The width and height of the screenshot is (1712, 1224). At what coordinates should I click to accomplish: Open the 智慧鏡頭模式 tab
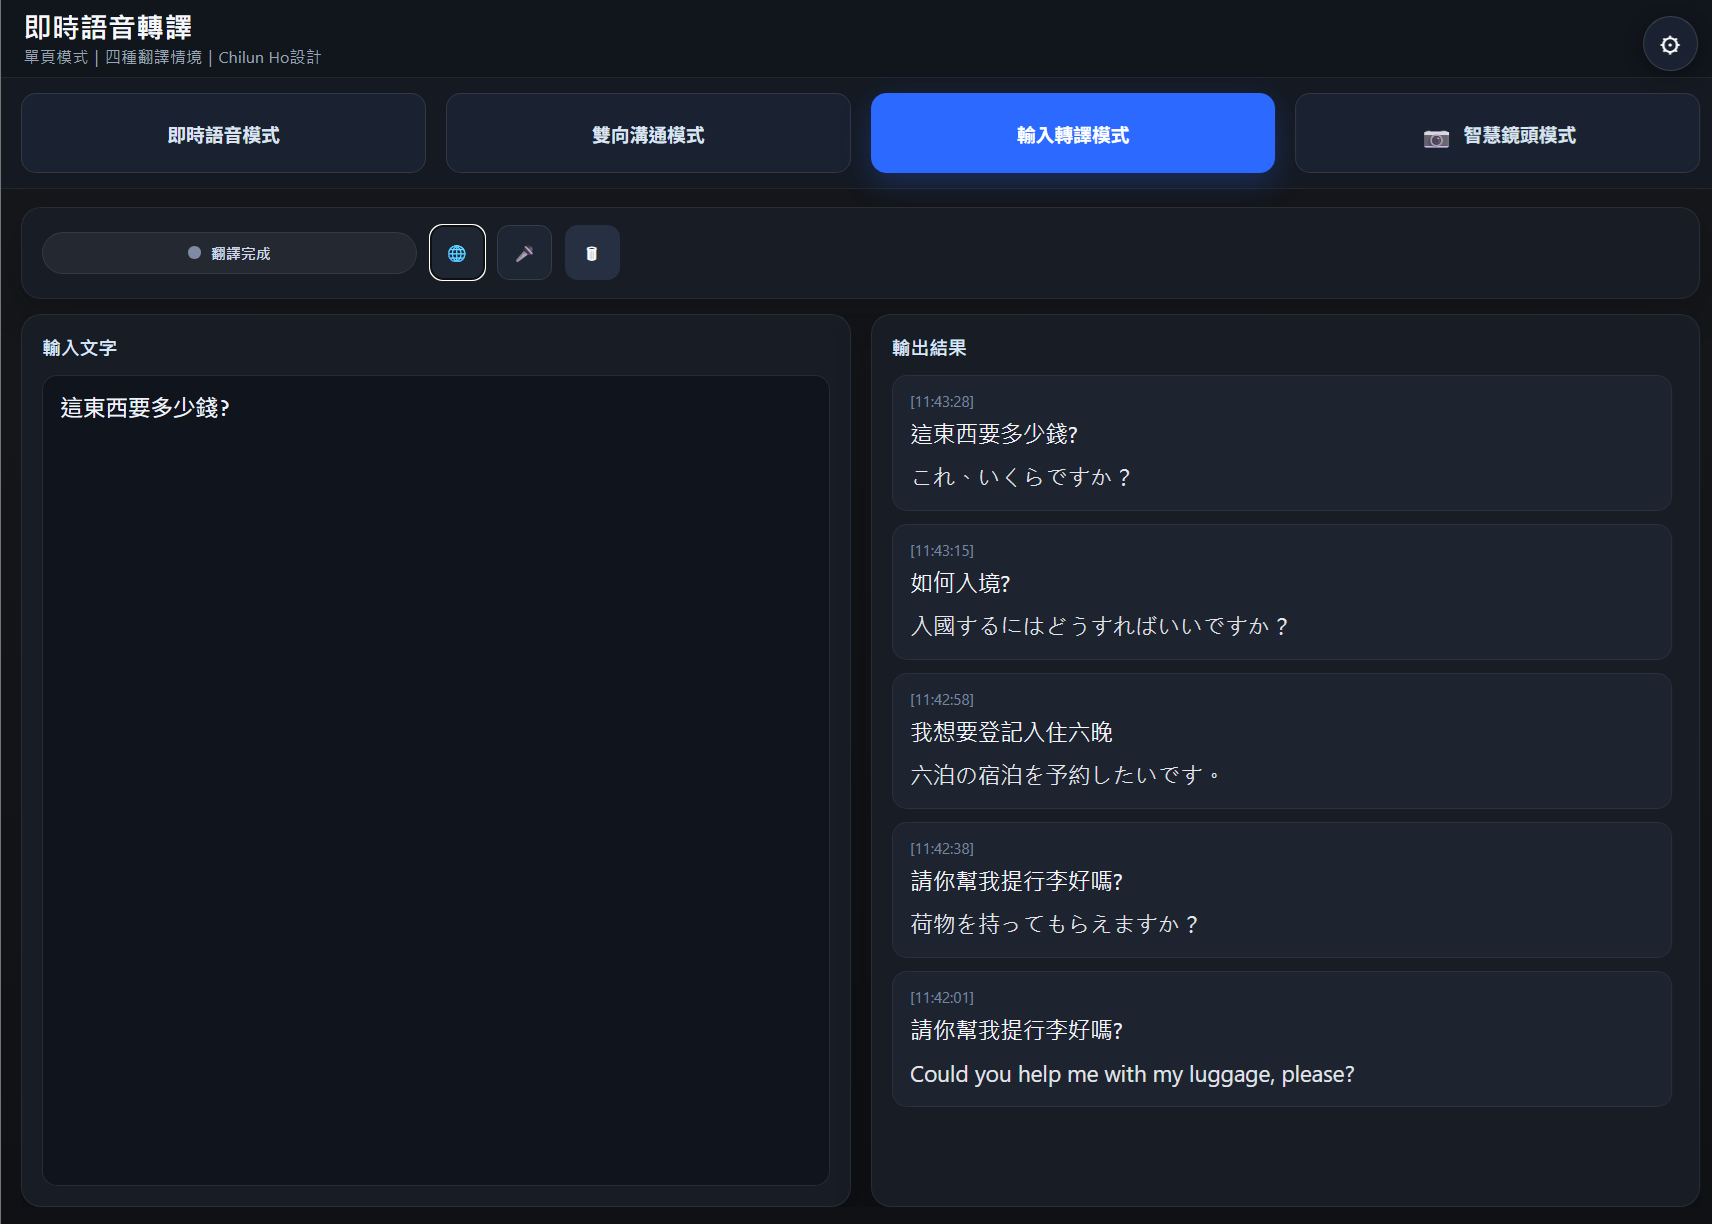(x=1497, y=133)
